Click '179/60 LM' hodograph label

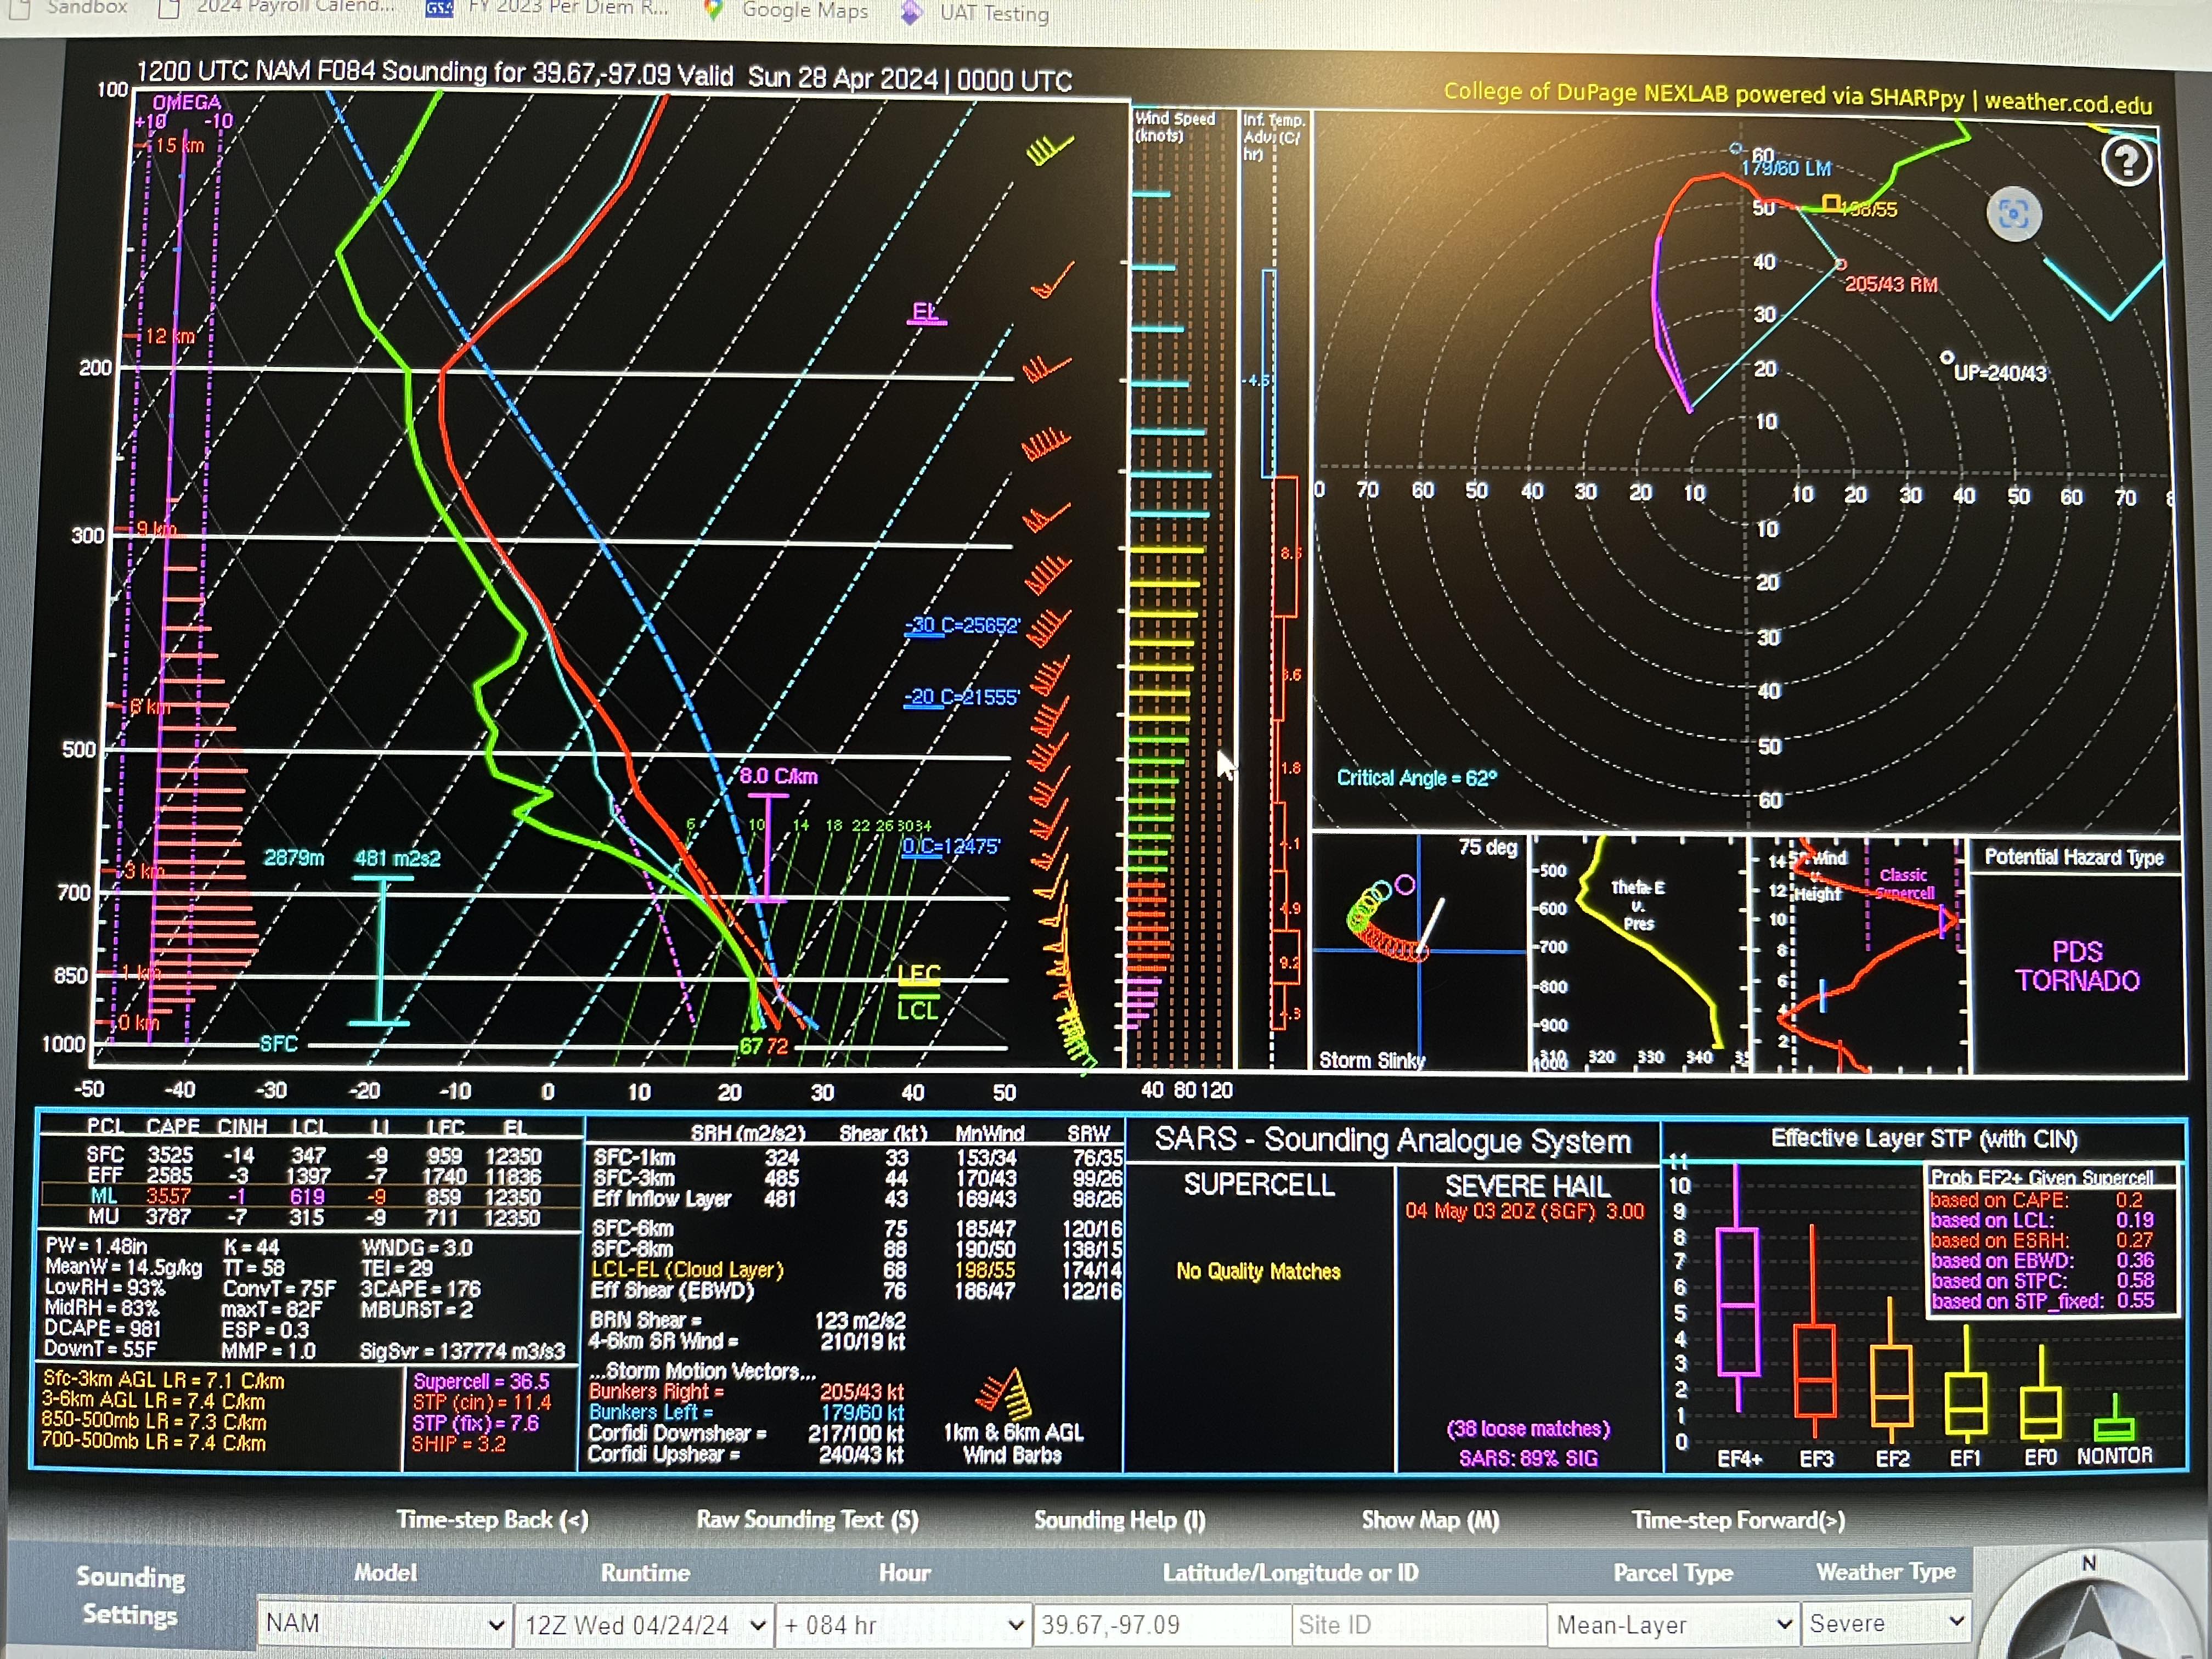pos(1785,168)
